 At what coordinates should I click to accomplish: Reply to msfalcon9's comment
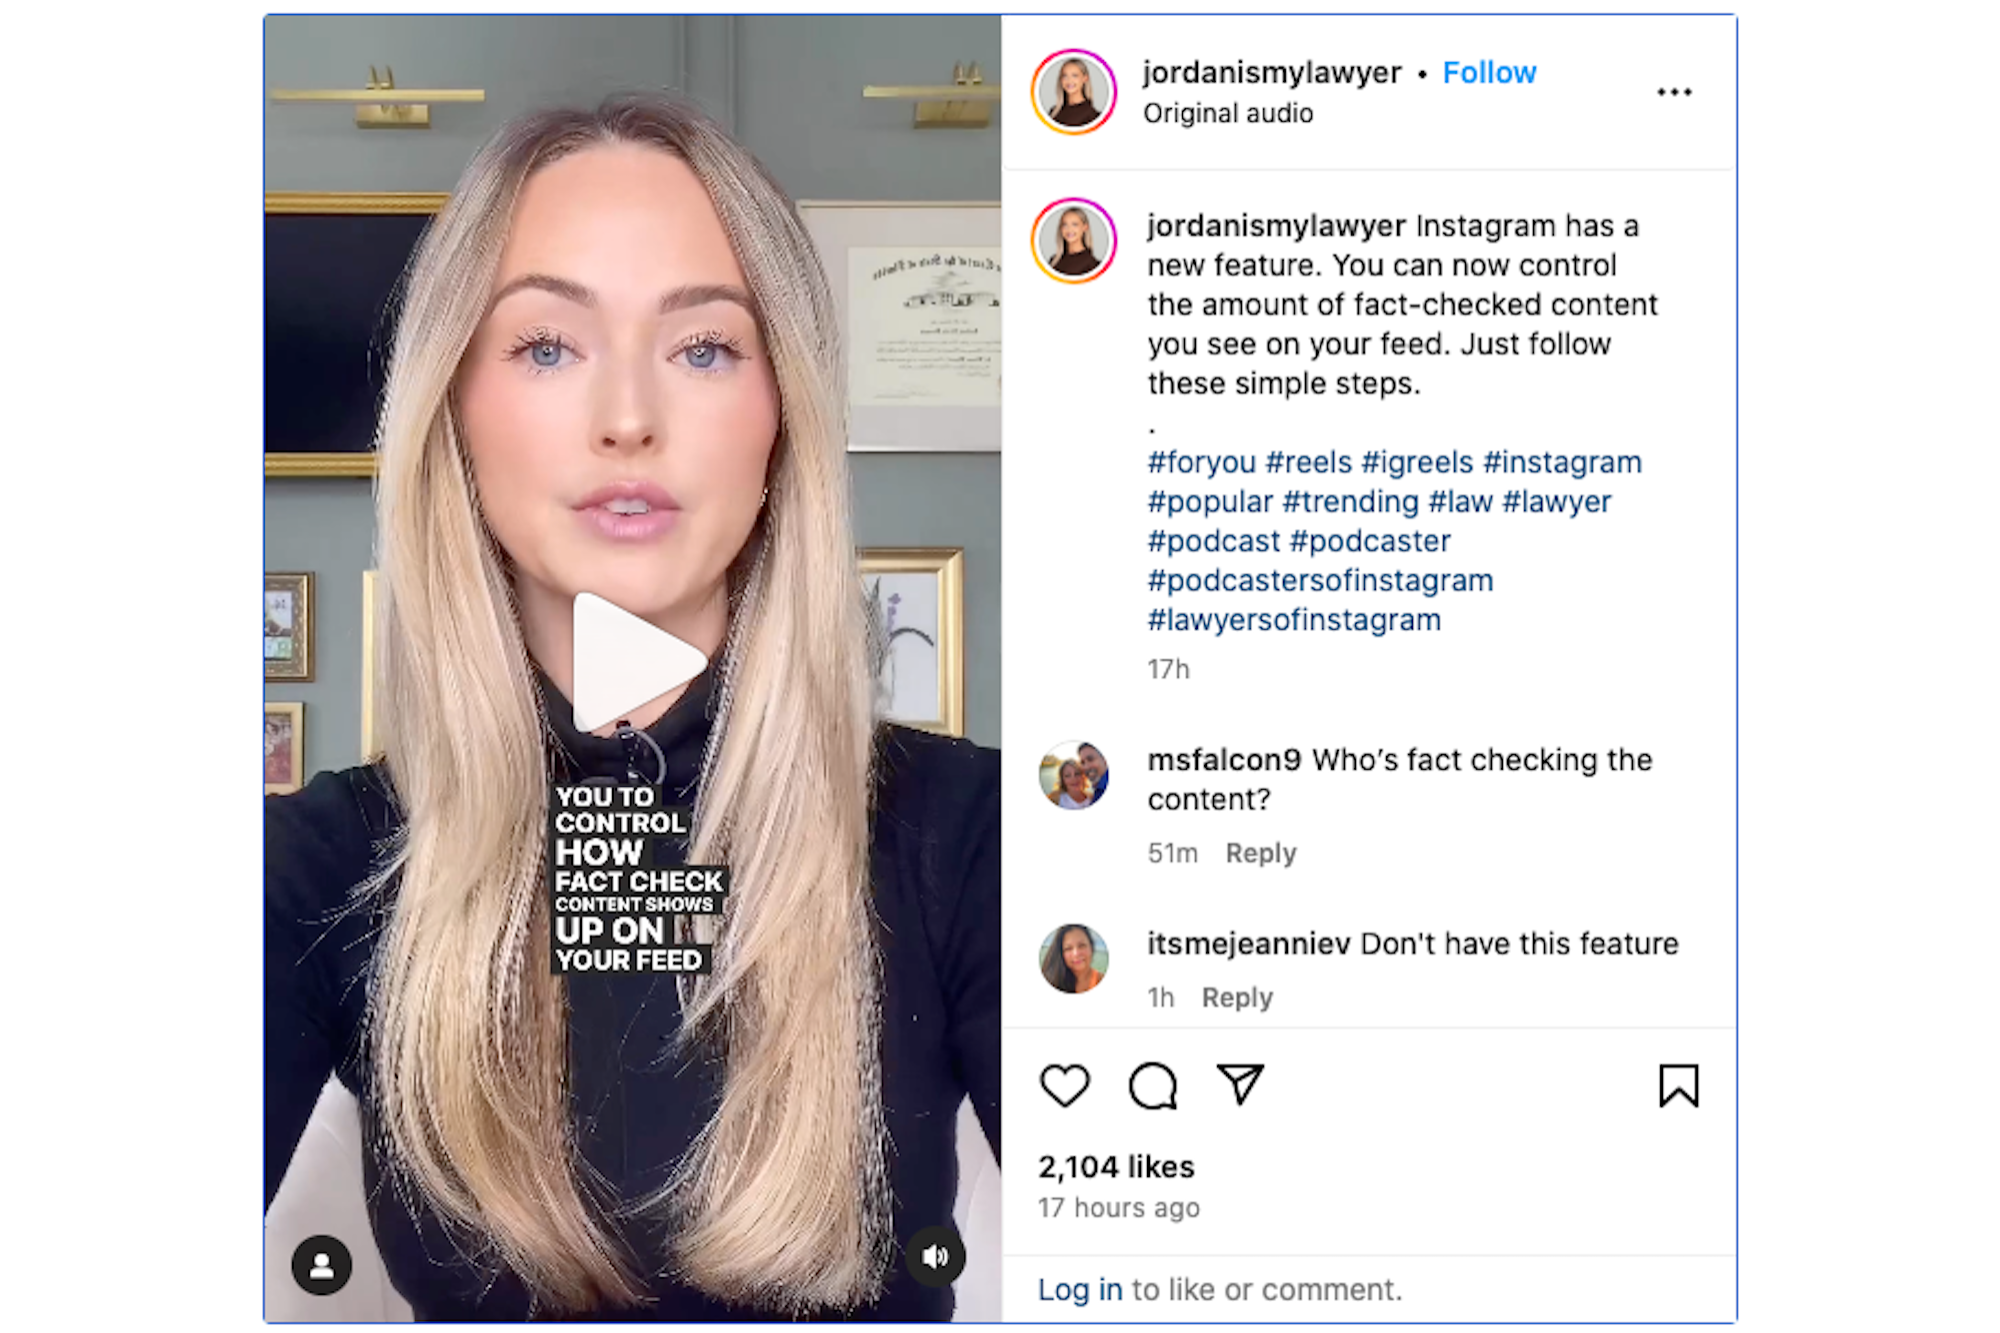(x=1260, y=853)
